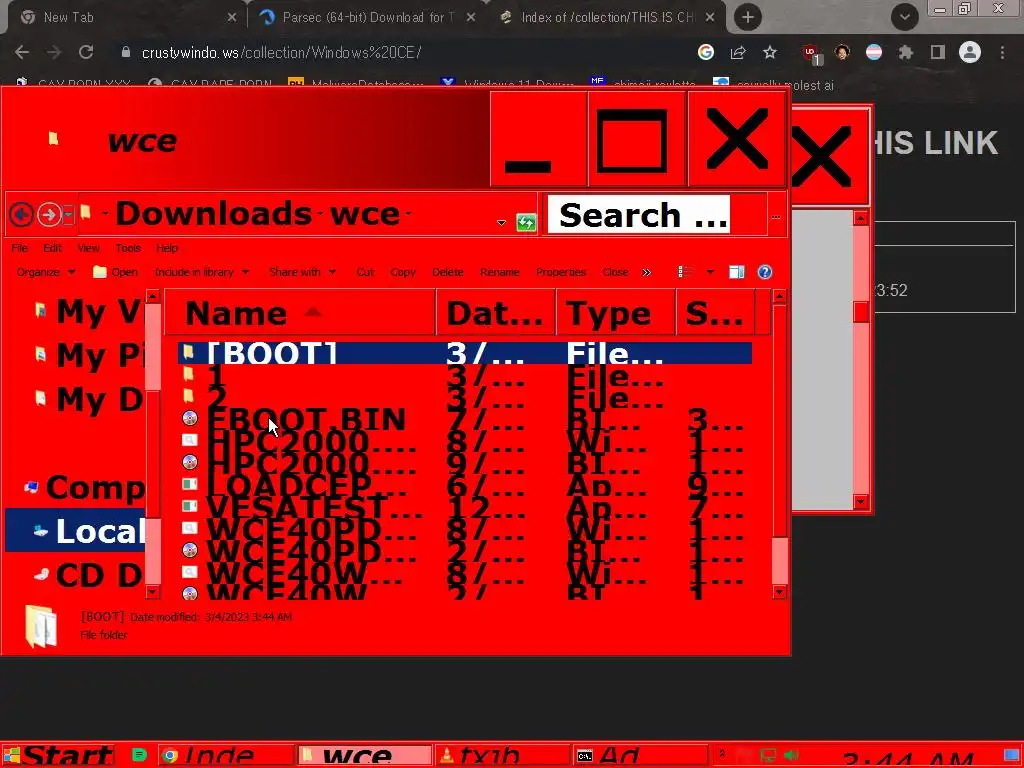Select Comp... in navigation pane
Screen dimensions: 1024x768
pyautogui.click(x=84, y=487)
